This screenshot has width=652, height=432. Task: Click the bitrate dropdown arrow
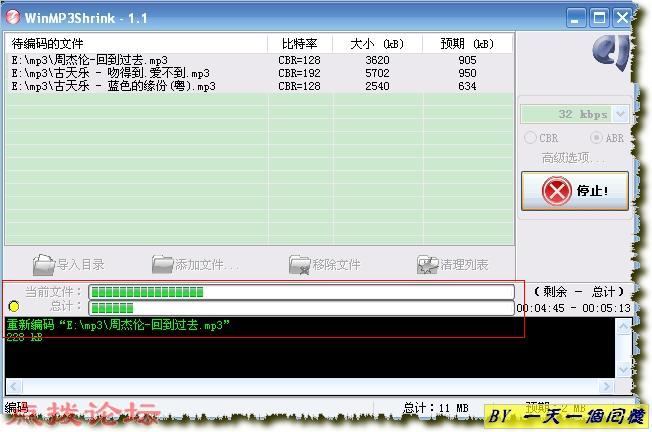(x=620, y=114)
